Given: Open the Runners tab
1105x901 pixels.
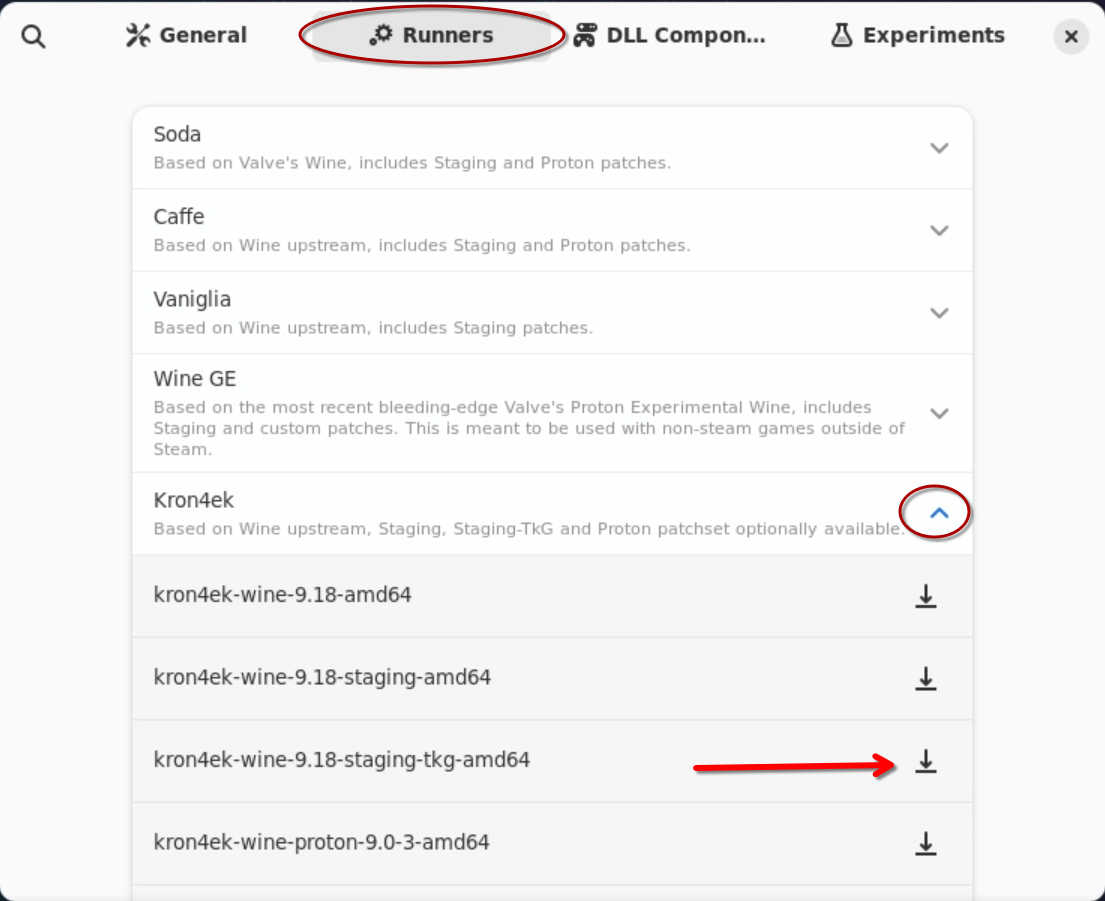Looking at the screenshot, I should click(432, 36).
